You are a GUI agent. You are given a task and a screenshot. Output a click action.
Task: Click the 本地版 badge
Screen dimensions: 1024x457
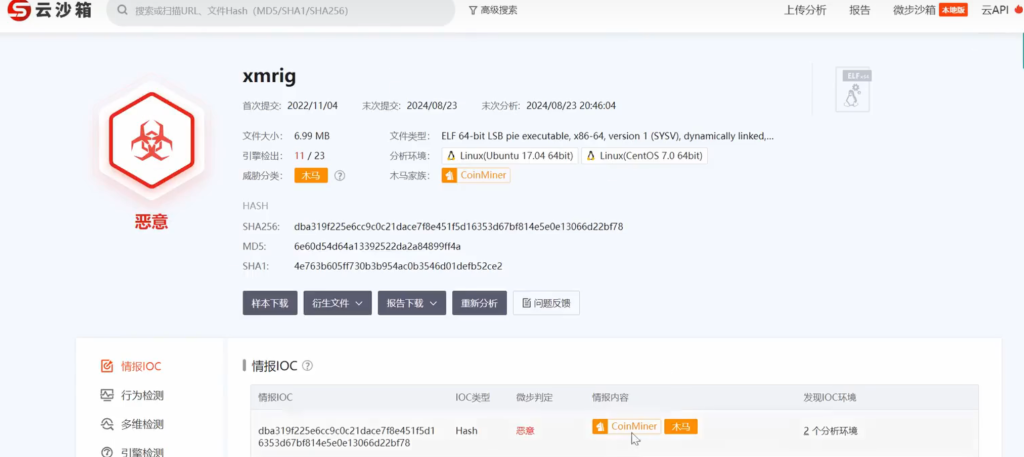[953, 10]
